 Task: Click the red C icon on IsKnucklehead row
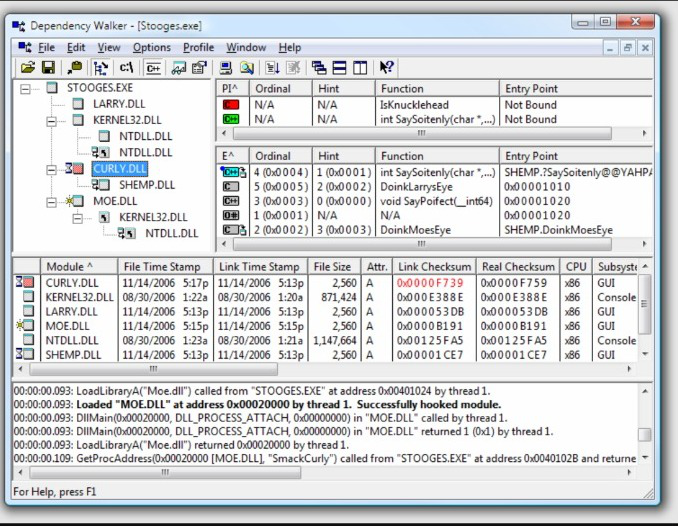pos(231,105)
